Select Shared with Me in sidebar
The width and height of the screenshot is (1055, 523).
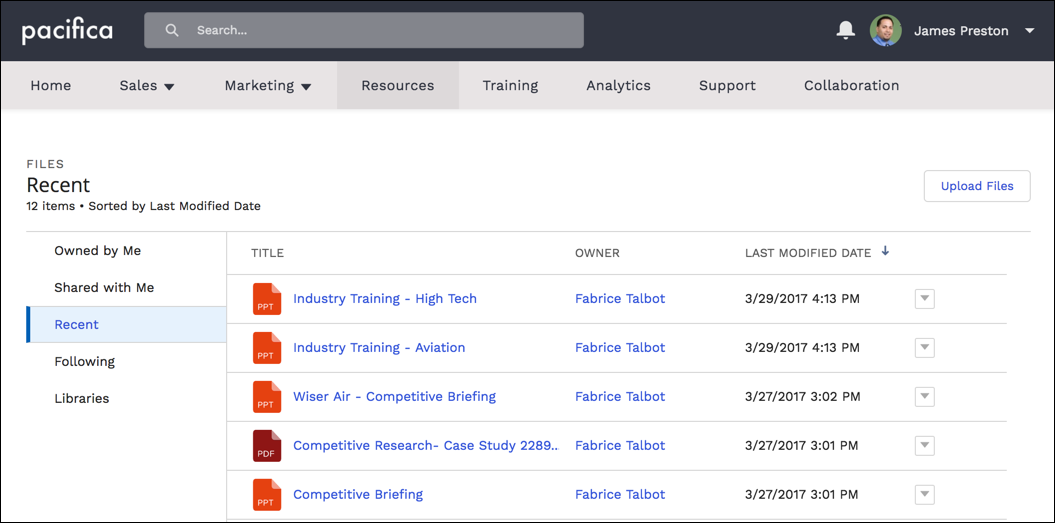click(104, 288)
